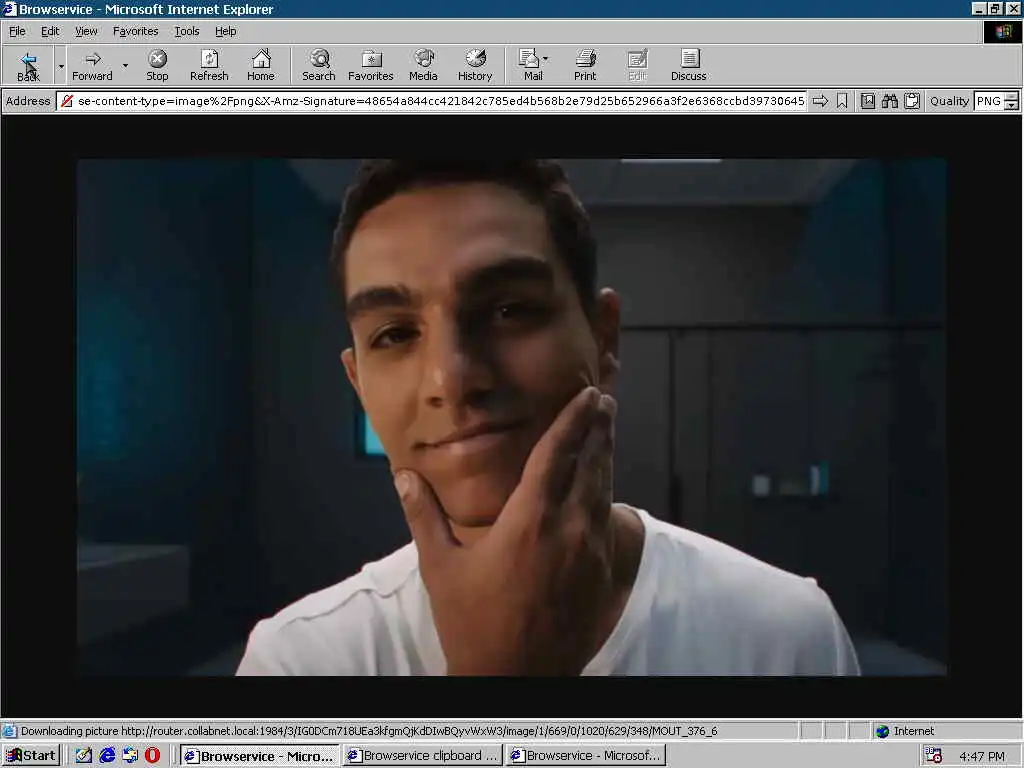Screen dimensions: 1024x768
Task: Click the system tray scheduler icon
Action: click(933, 756)
